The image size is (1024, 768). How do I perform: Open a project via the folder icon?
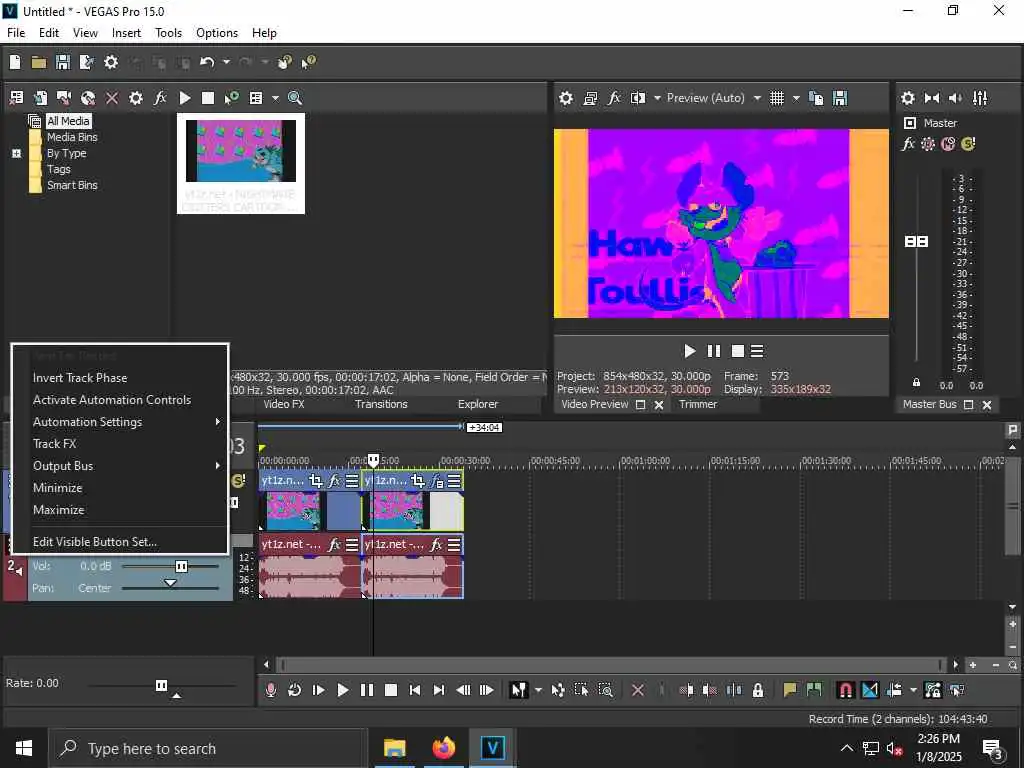(x=39, y=62)
